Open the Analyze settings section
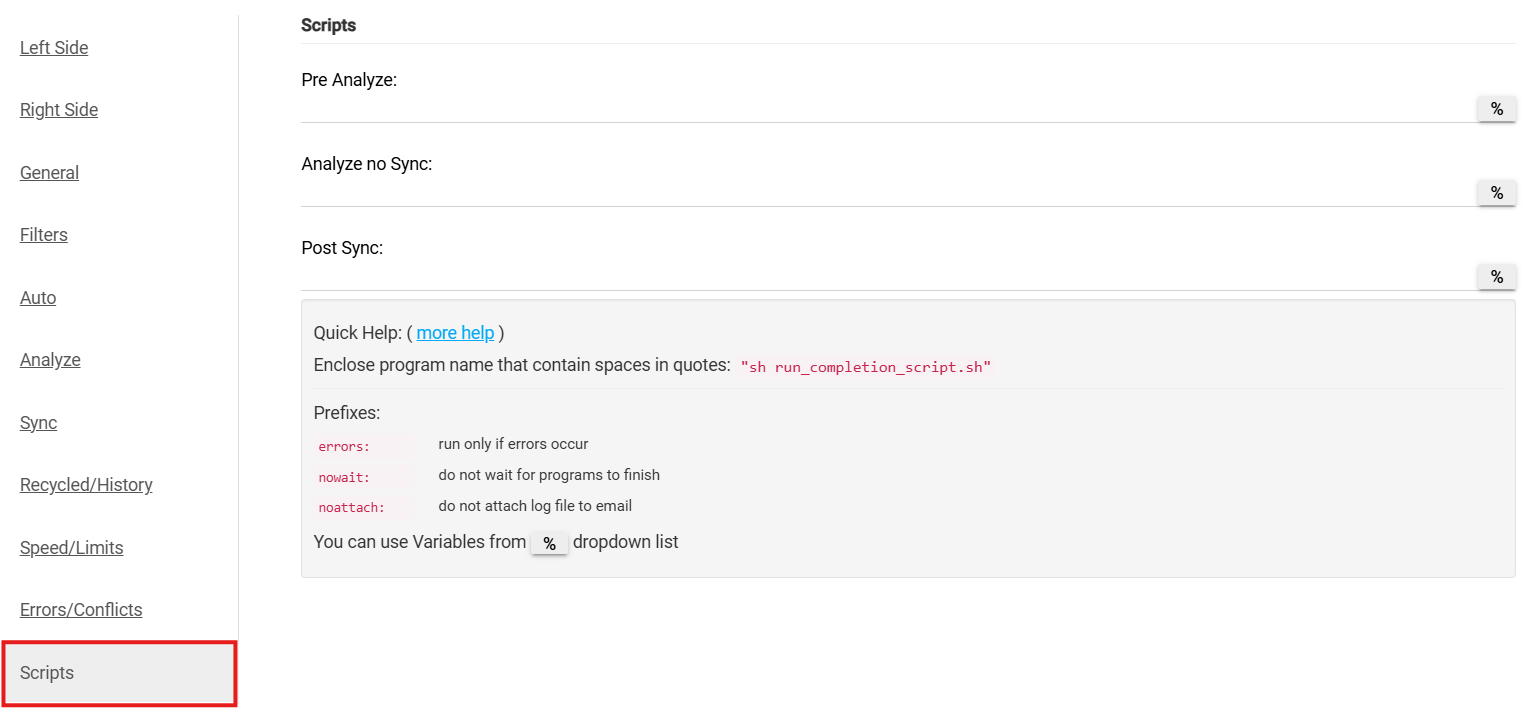Screen dimensions: 1527x708 50,360
